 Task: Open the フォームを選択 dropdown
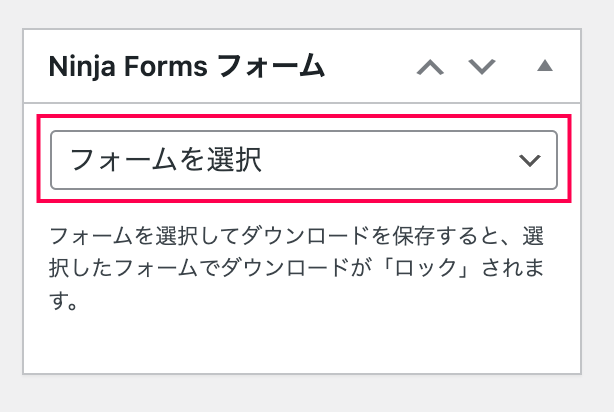(304, 160)
